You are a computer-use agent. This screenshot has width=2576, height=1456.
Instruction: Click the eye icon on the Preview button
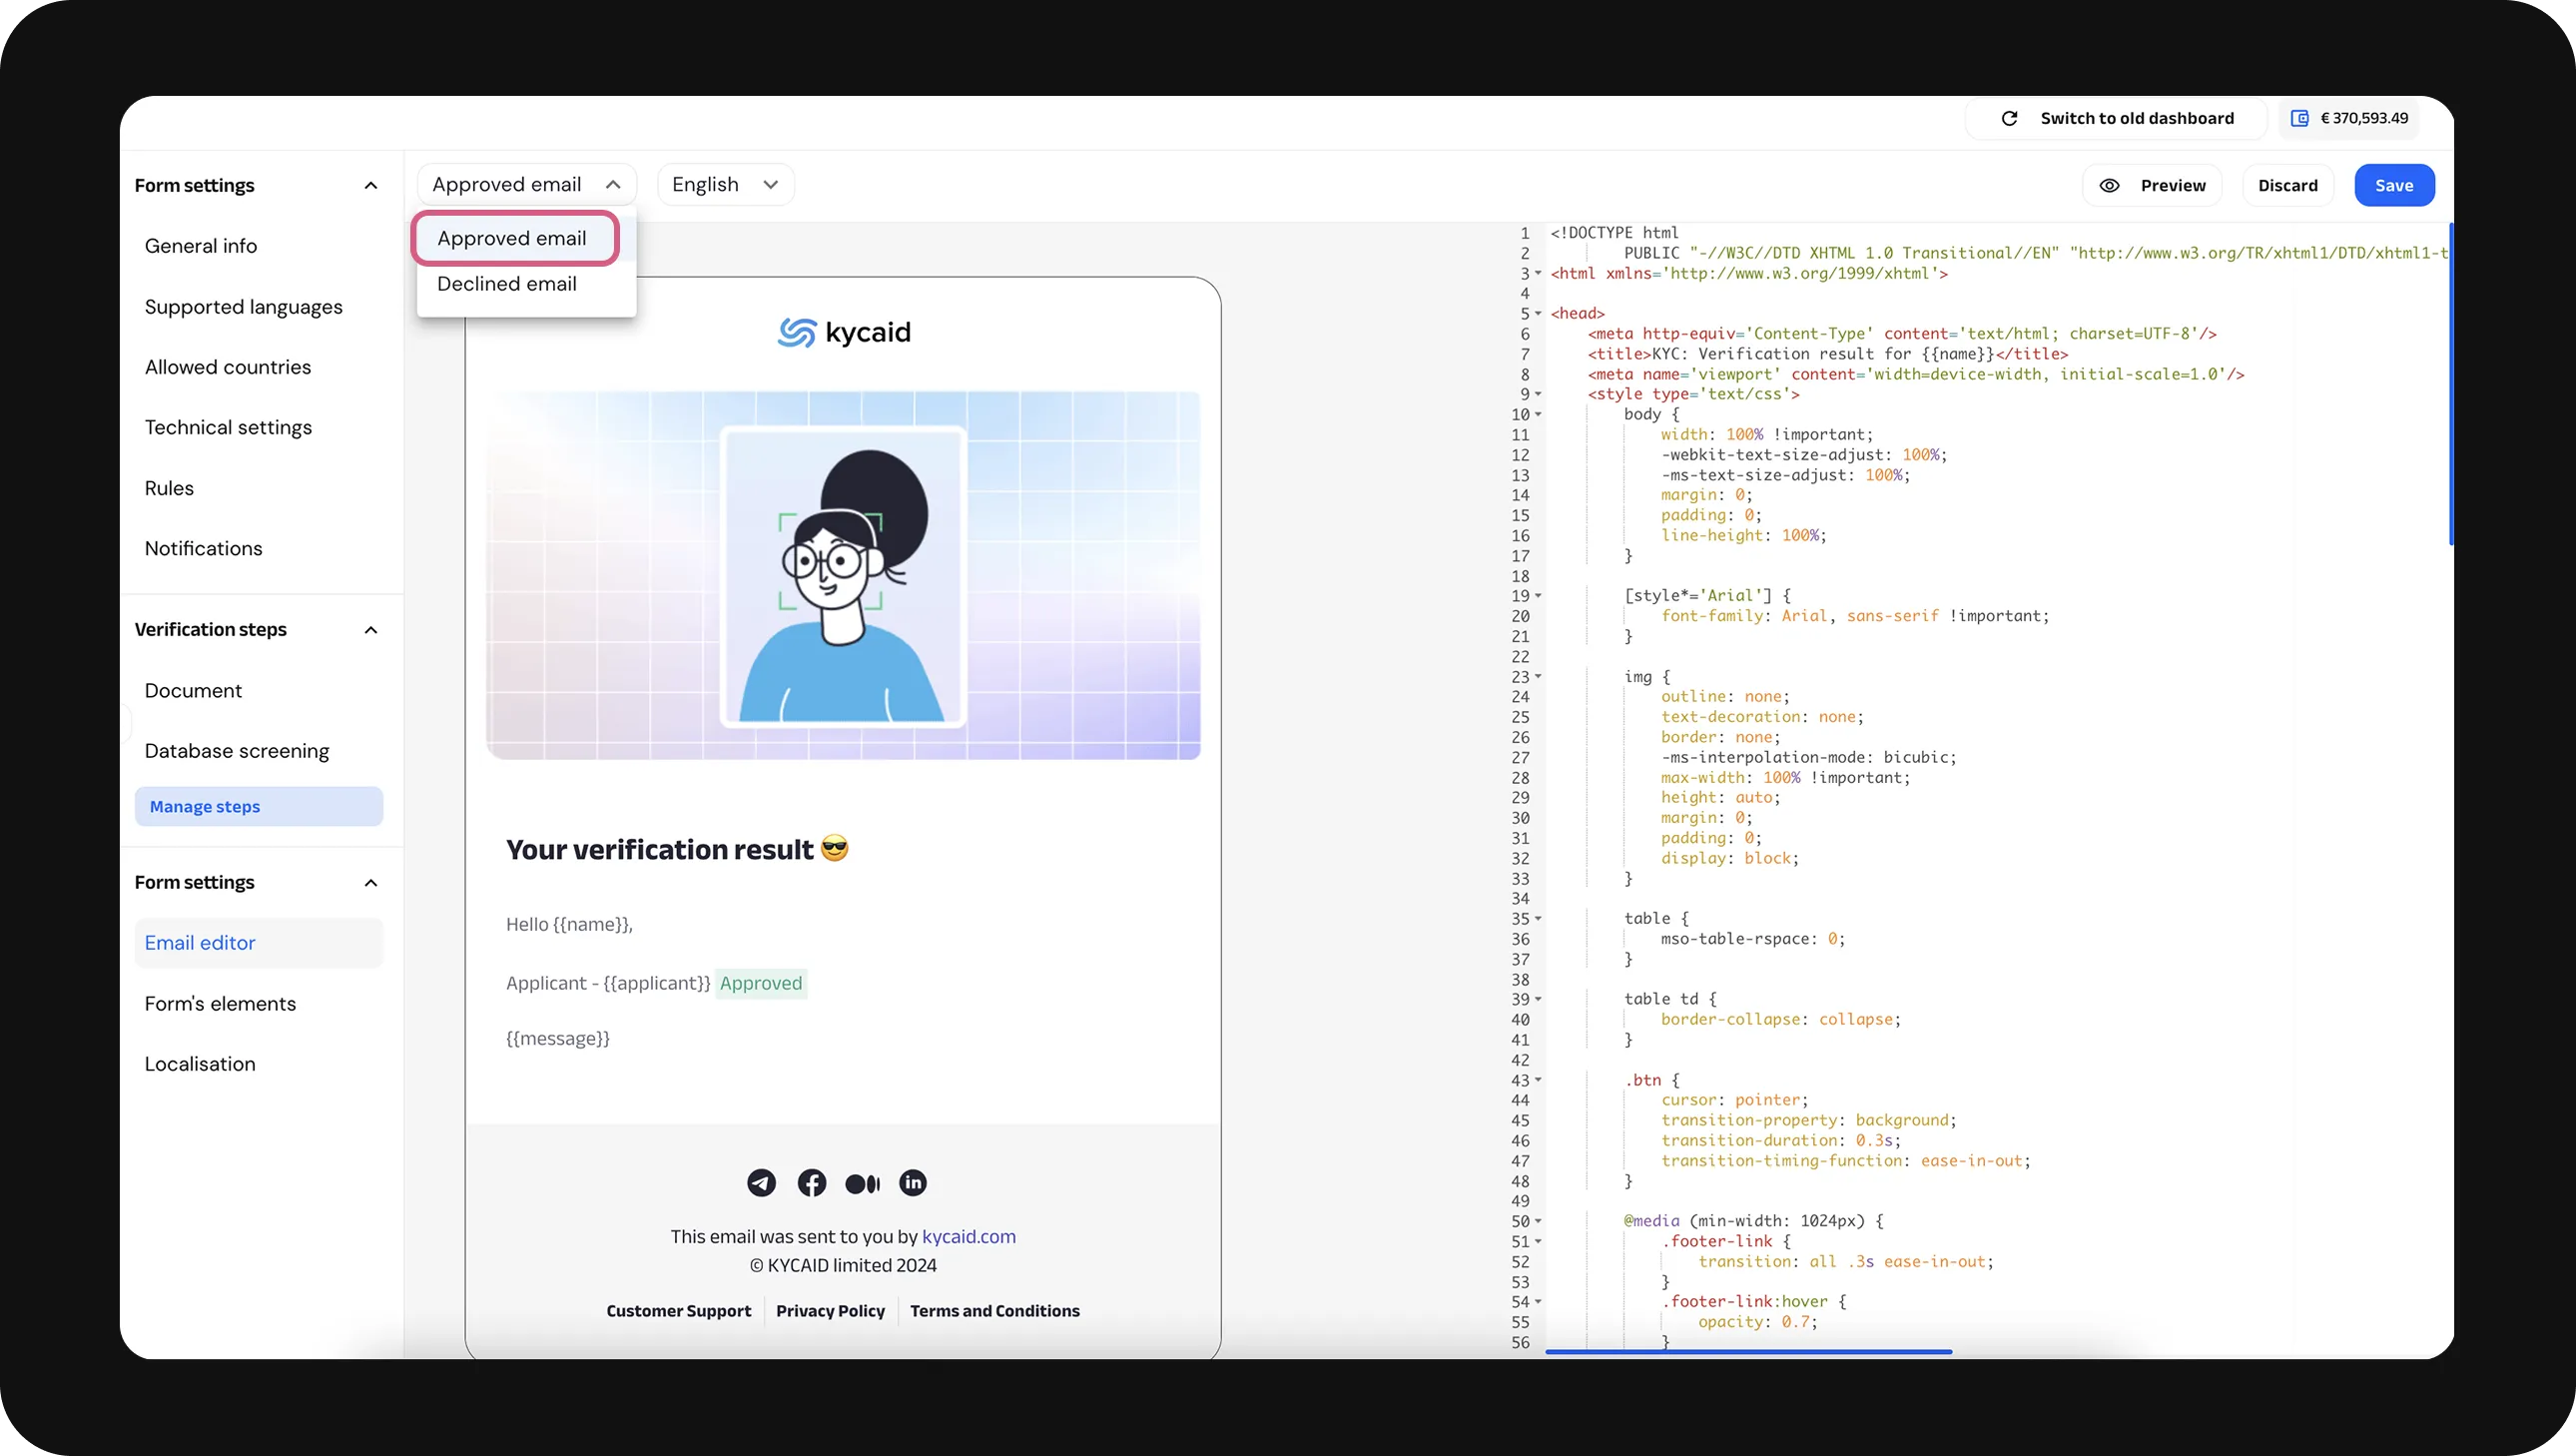click(2110, 185)
